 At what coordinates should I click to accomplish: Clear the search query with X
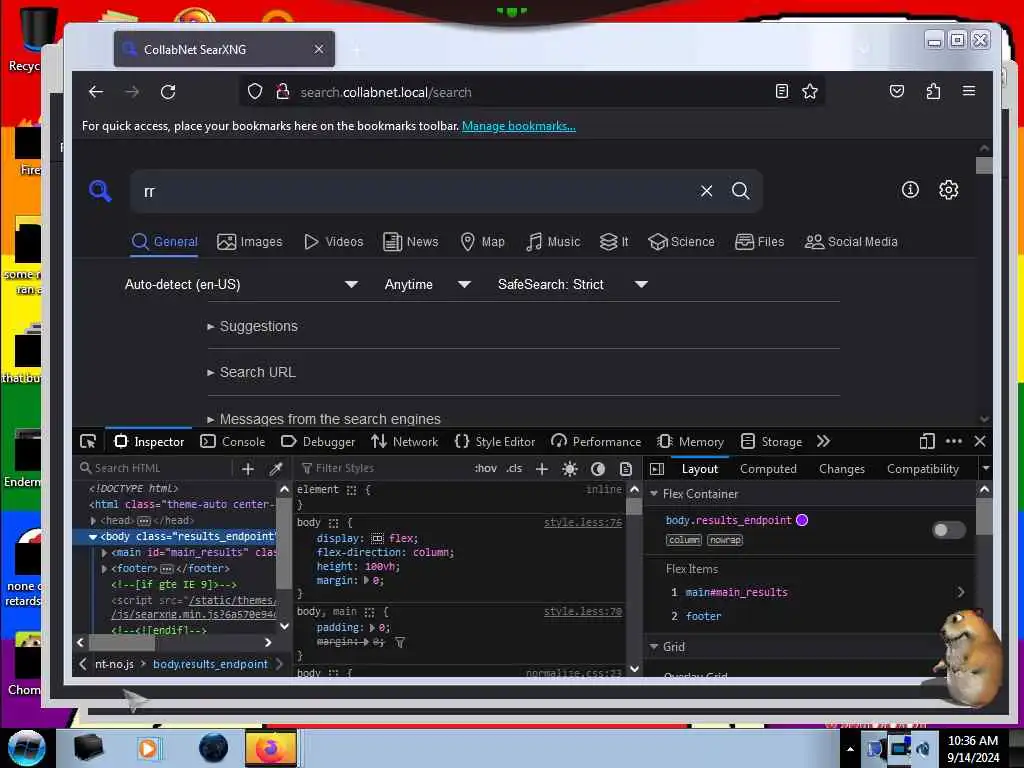coord(706,191)
